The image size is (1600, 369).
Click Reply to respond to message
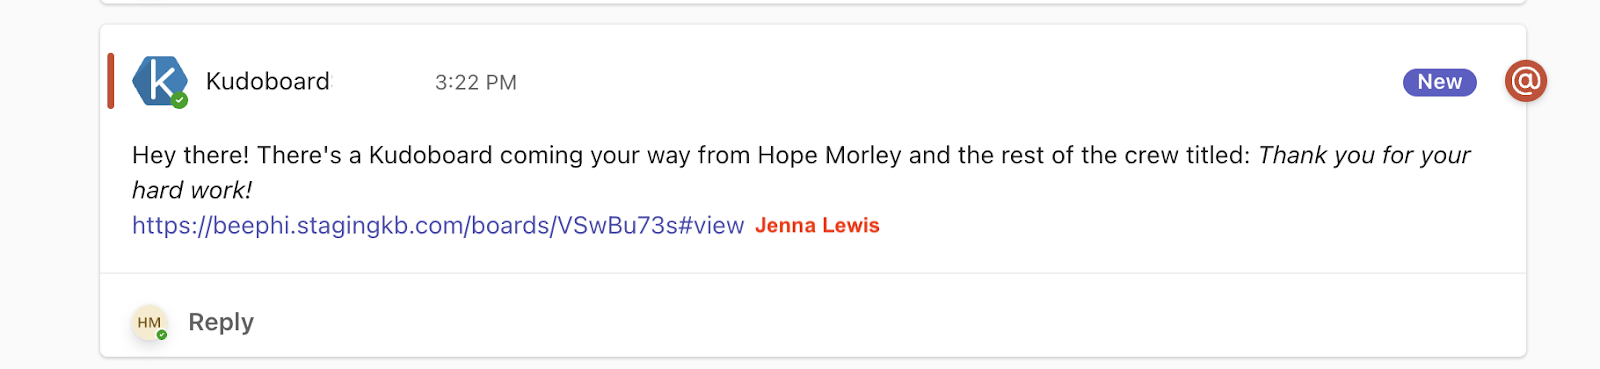click(221, 322)
